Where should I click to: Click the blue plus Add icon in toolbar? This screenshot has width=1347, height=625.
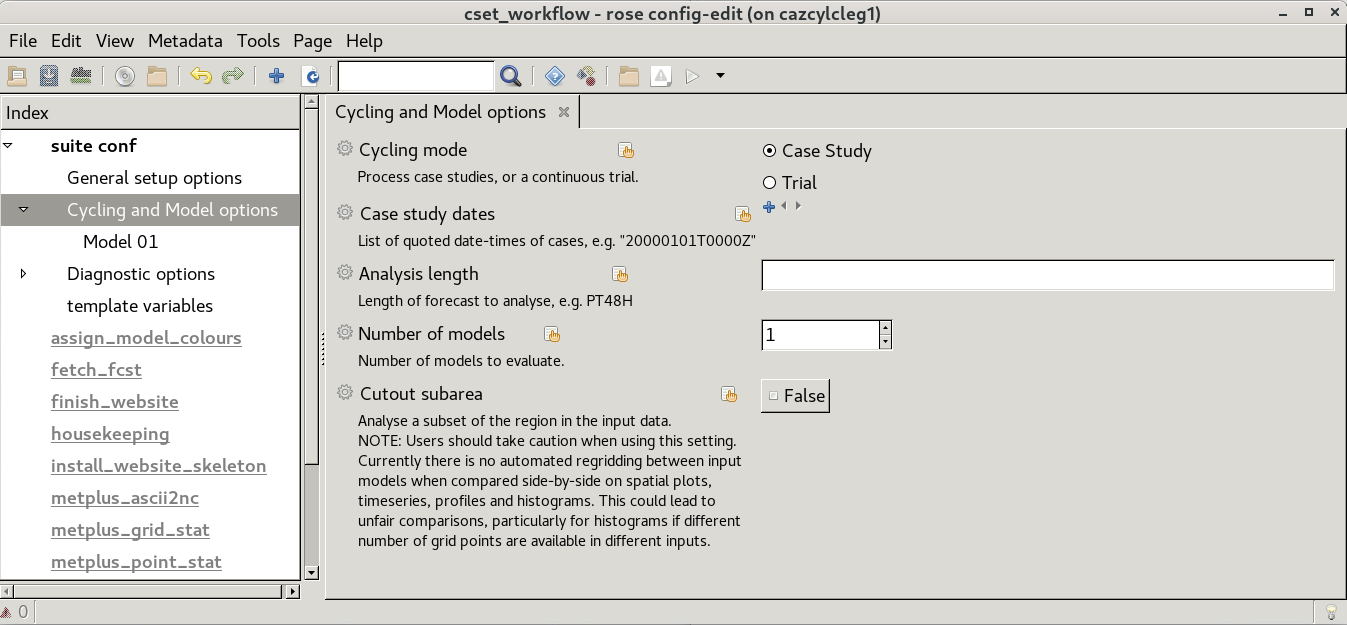coord(277,76)
